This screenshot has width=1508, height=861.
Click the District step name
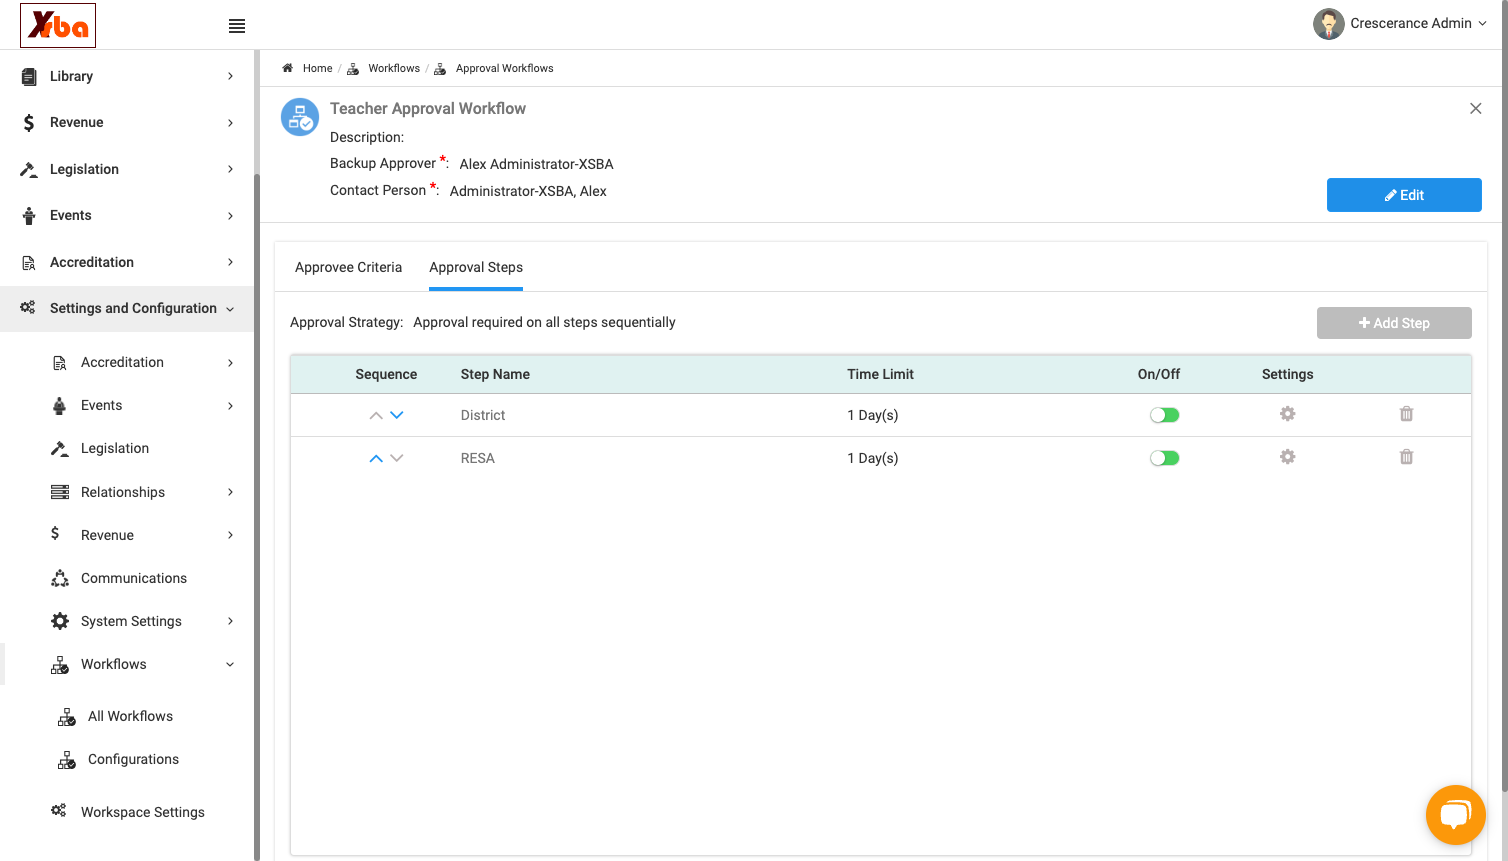(x=483, y=415)
